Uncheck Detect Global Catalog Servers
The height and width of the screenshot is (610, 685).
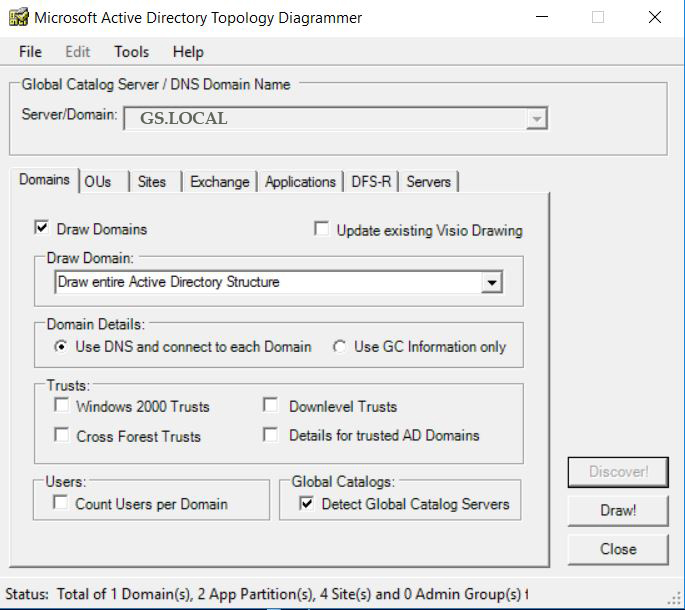pyautogui.click(x=306, y=503)
